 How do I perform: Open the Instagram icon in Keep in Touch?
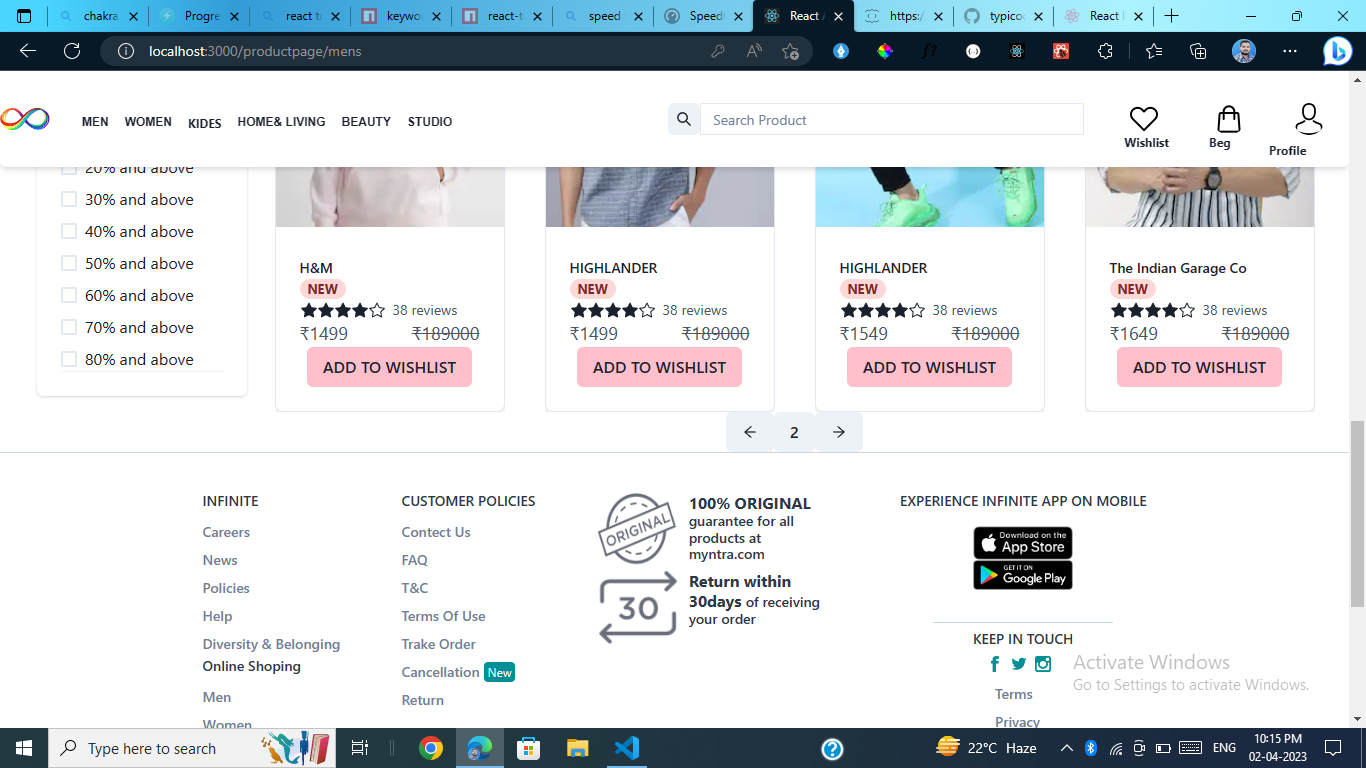1043,664
